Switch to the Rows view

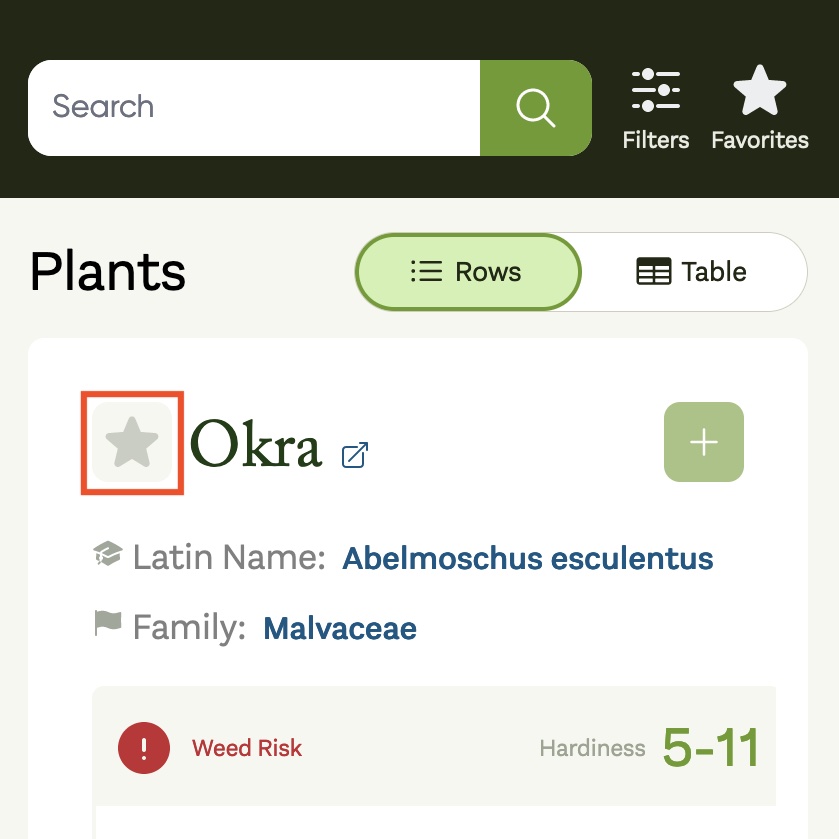click(468, 272)
